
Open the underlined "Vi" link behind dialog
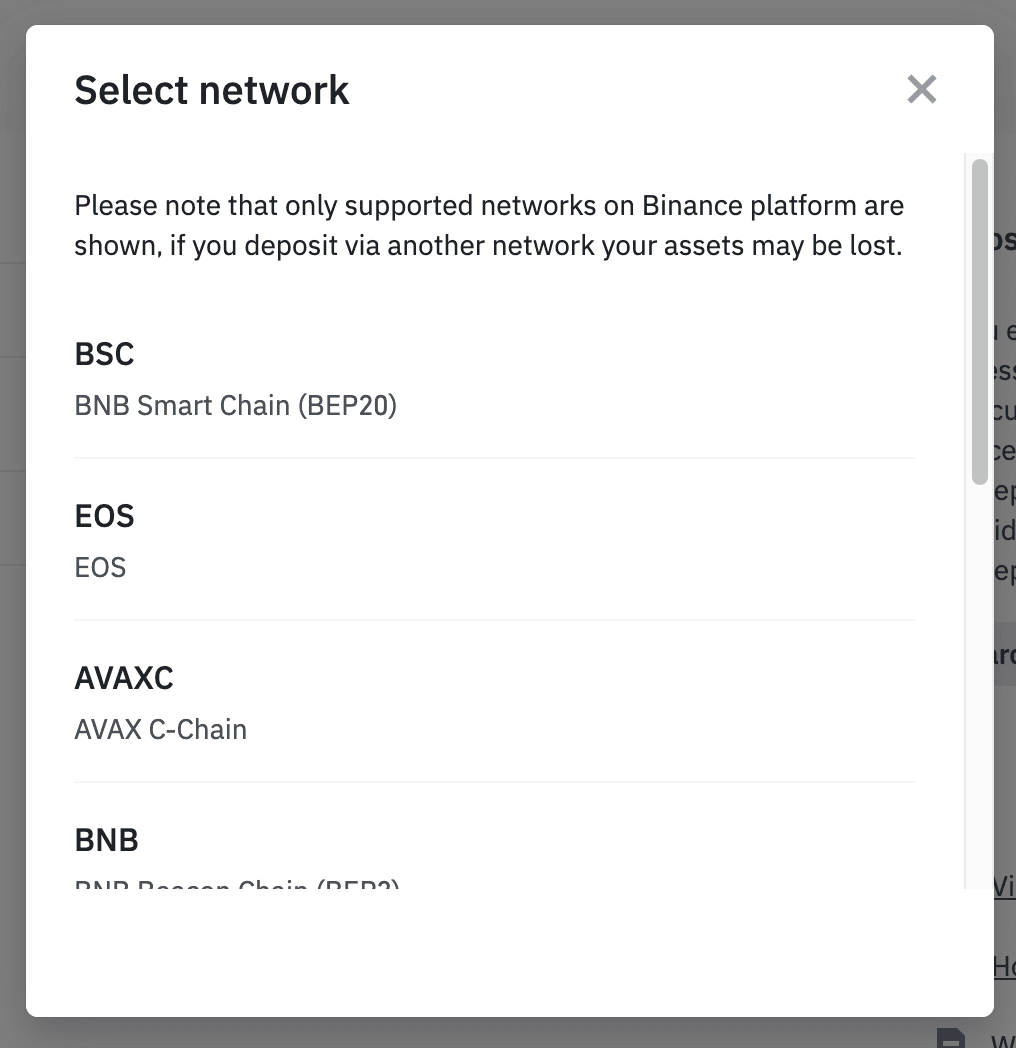pos(1004,885)
